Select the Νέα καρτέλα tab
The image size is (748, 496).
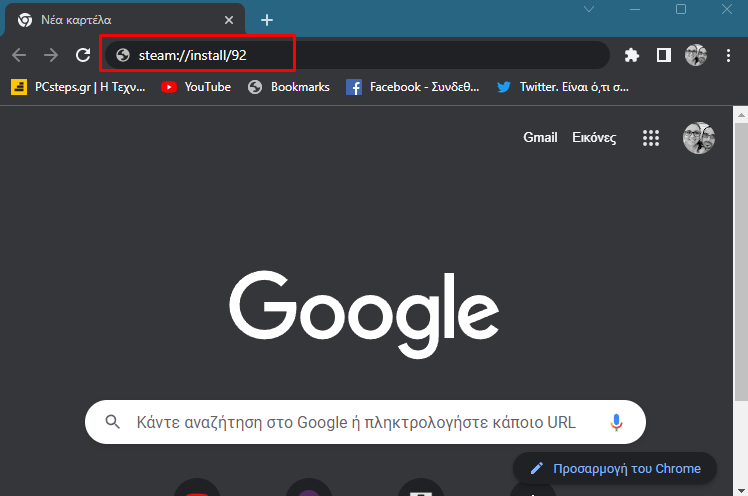[125, 20]
